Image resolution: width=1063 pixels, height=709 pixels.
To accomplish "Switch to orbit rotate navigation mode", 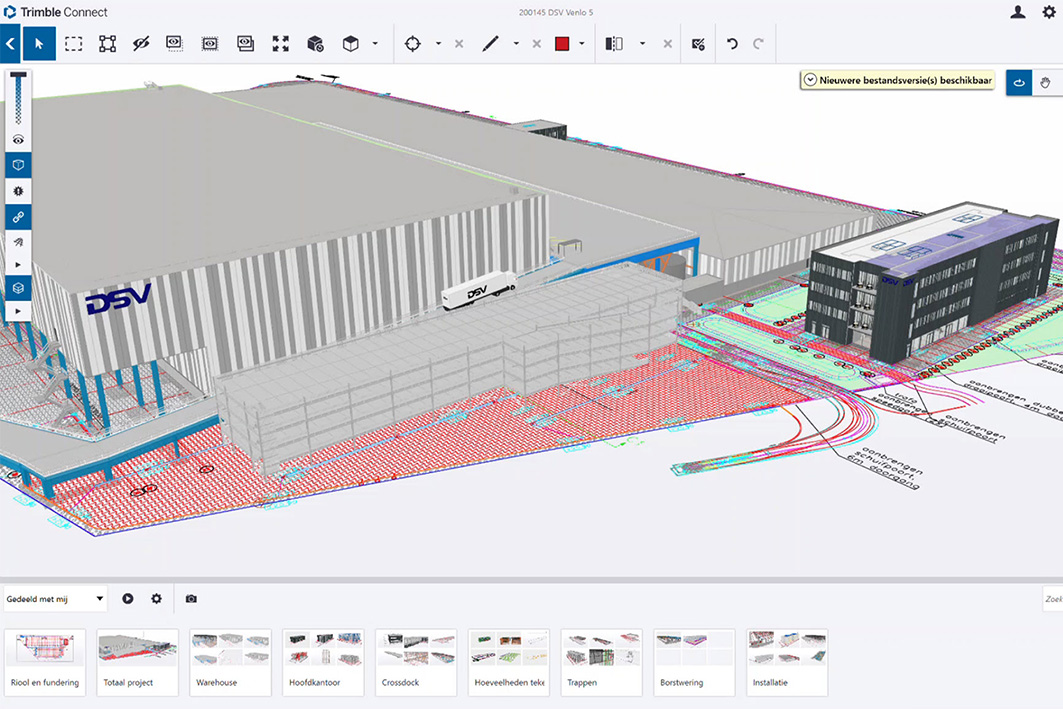I will click(1019, 83).
